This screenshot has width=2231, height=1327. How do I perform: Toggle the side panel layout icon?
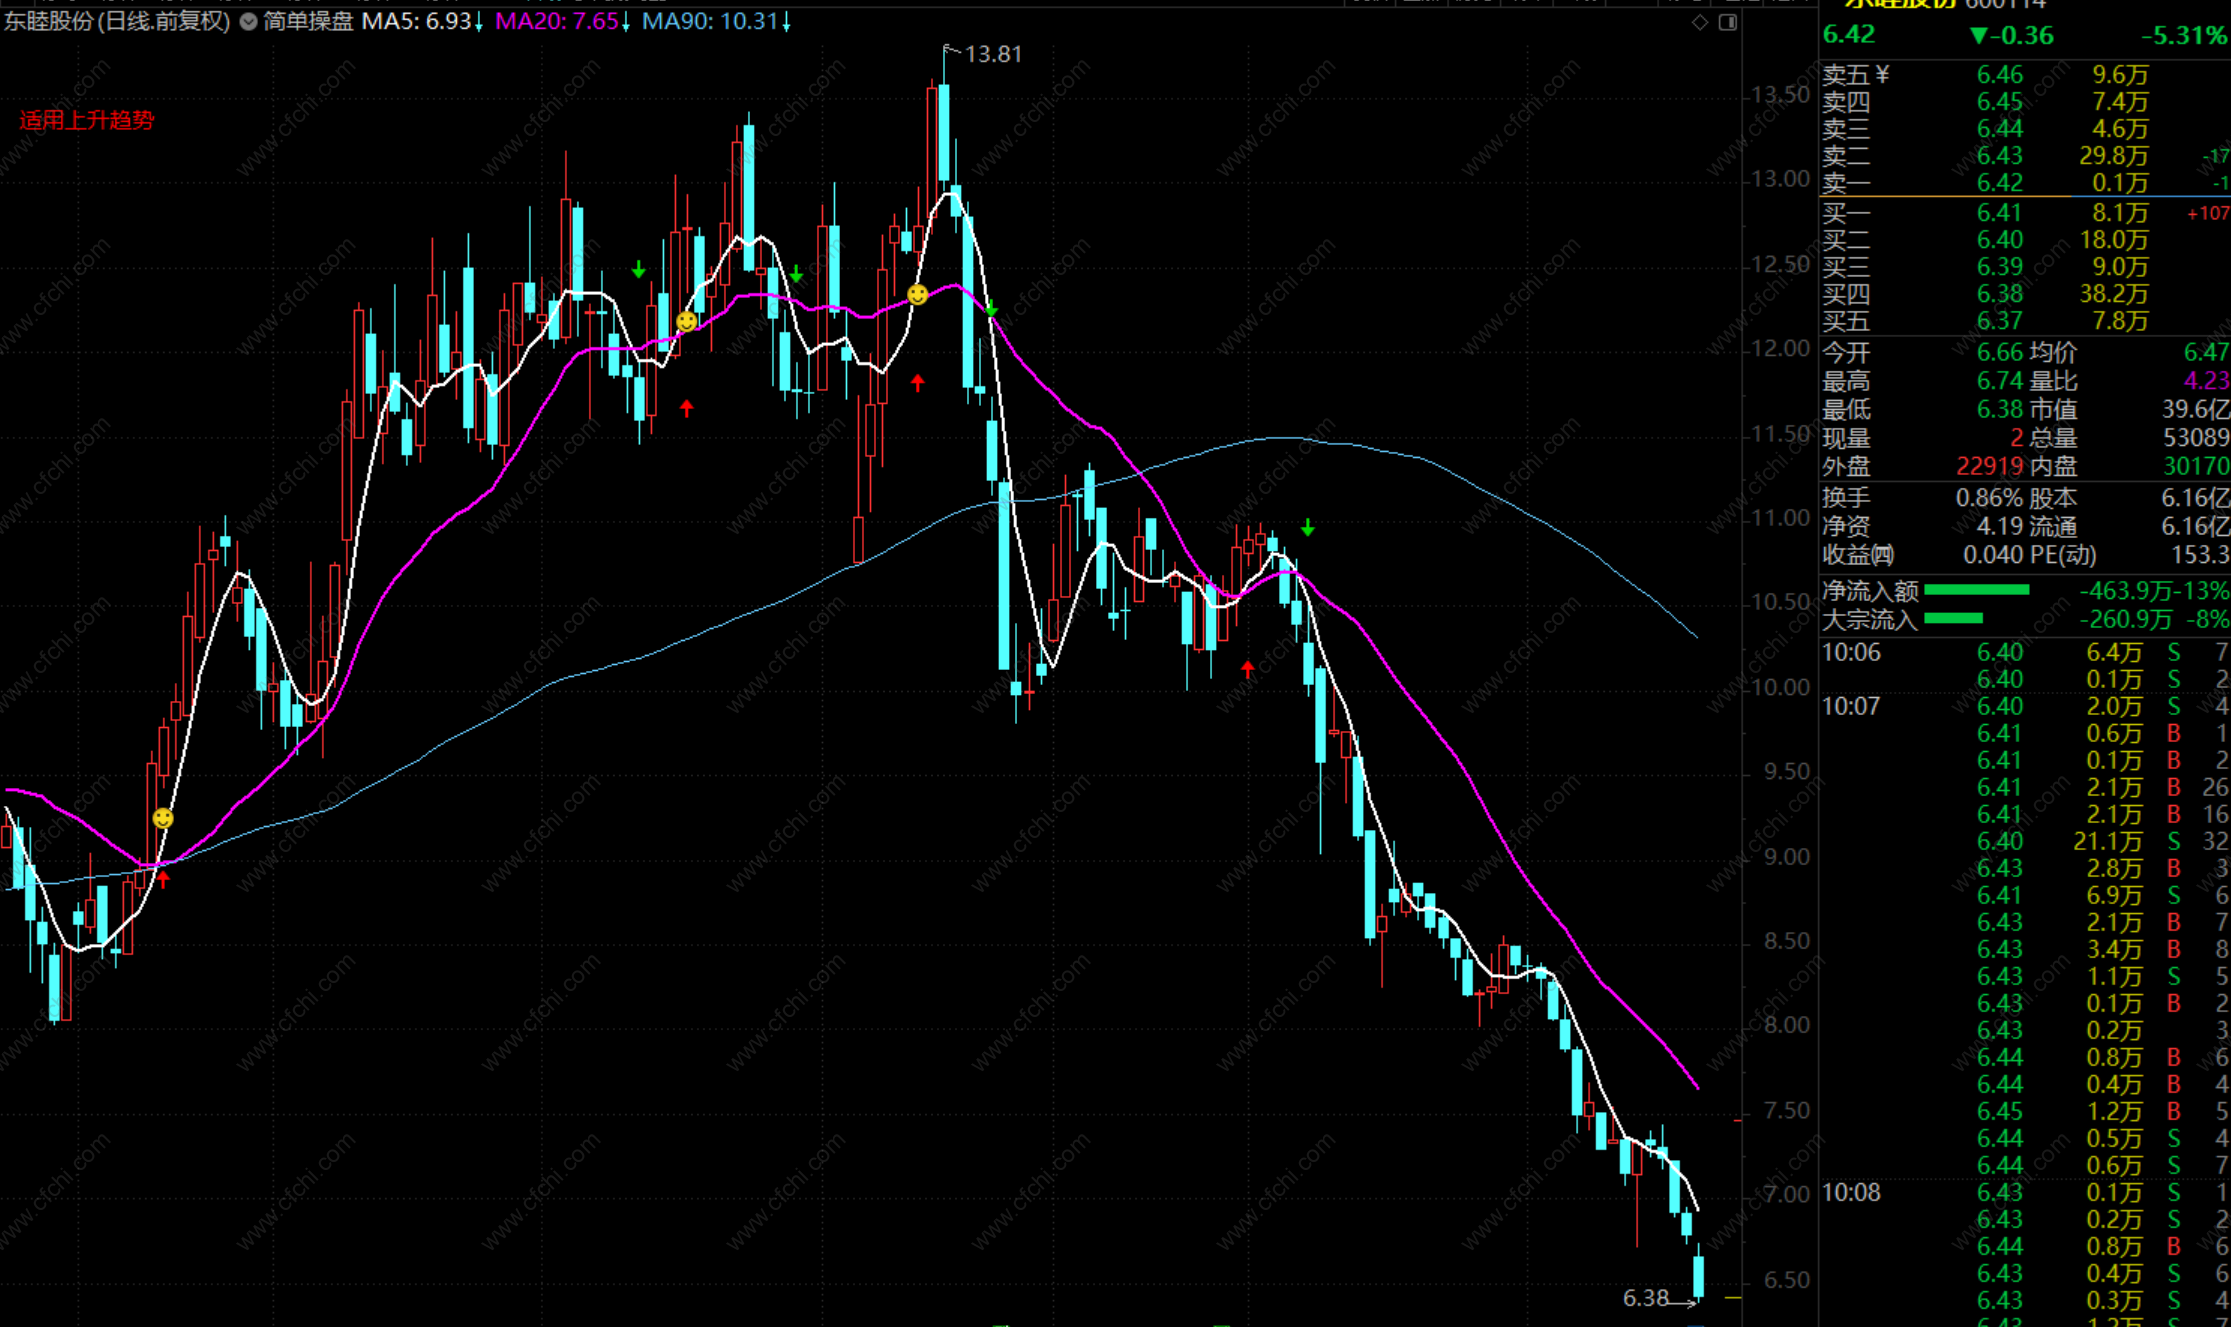(1727, 22)
